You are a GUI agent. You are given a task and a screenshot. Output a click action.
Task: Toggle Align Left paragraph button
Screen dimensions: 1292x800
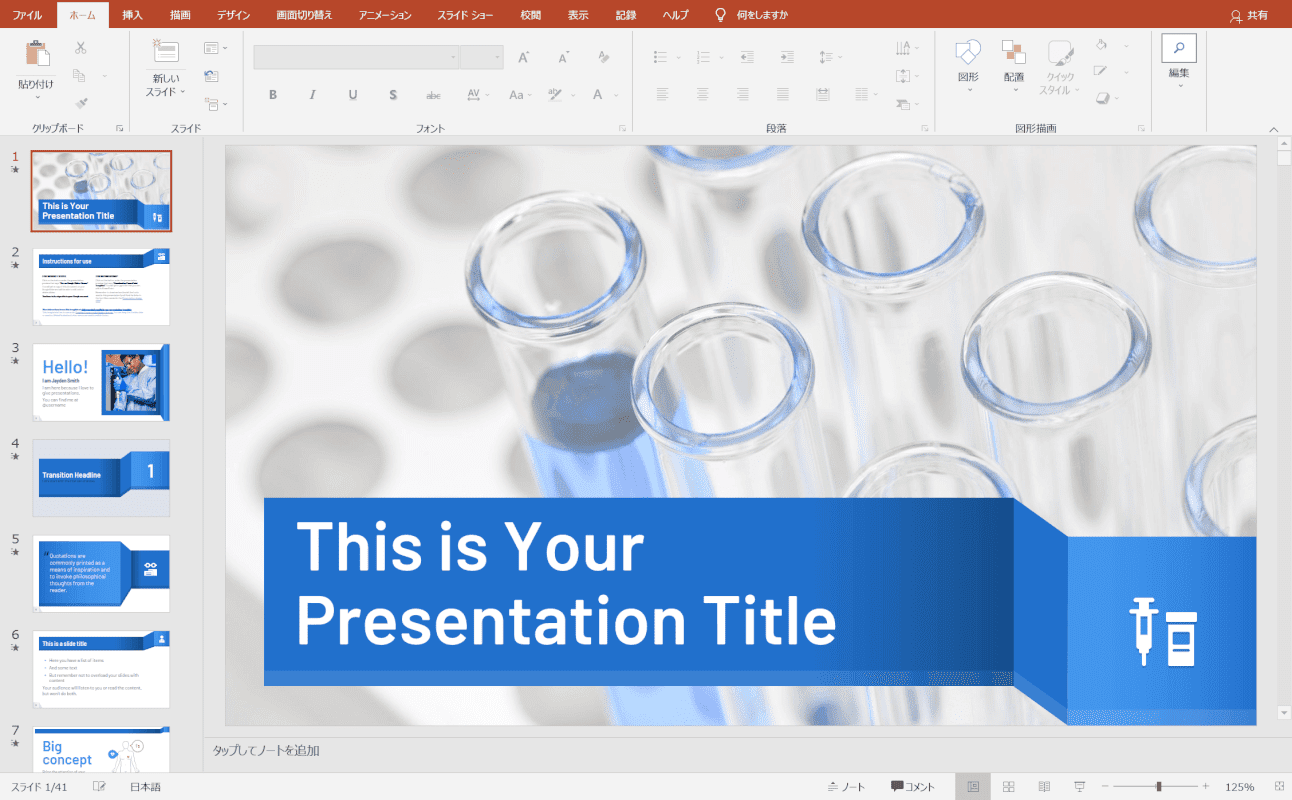click(x=662, y=95)
